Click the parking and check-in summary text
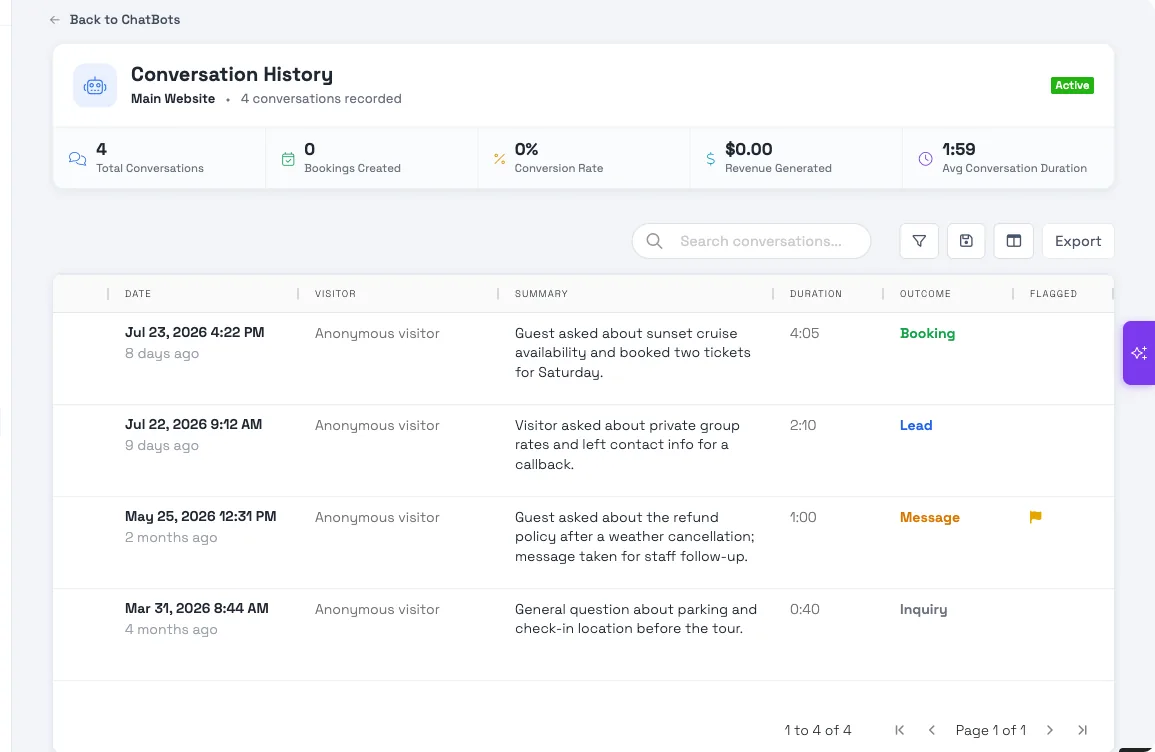Viewport: 1155px width, 752px height. coord(636,619)
